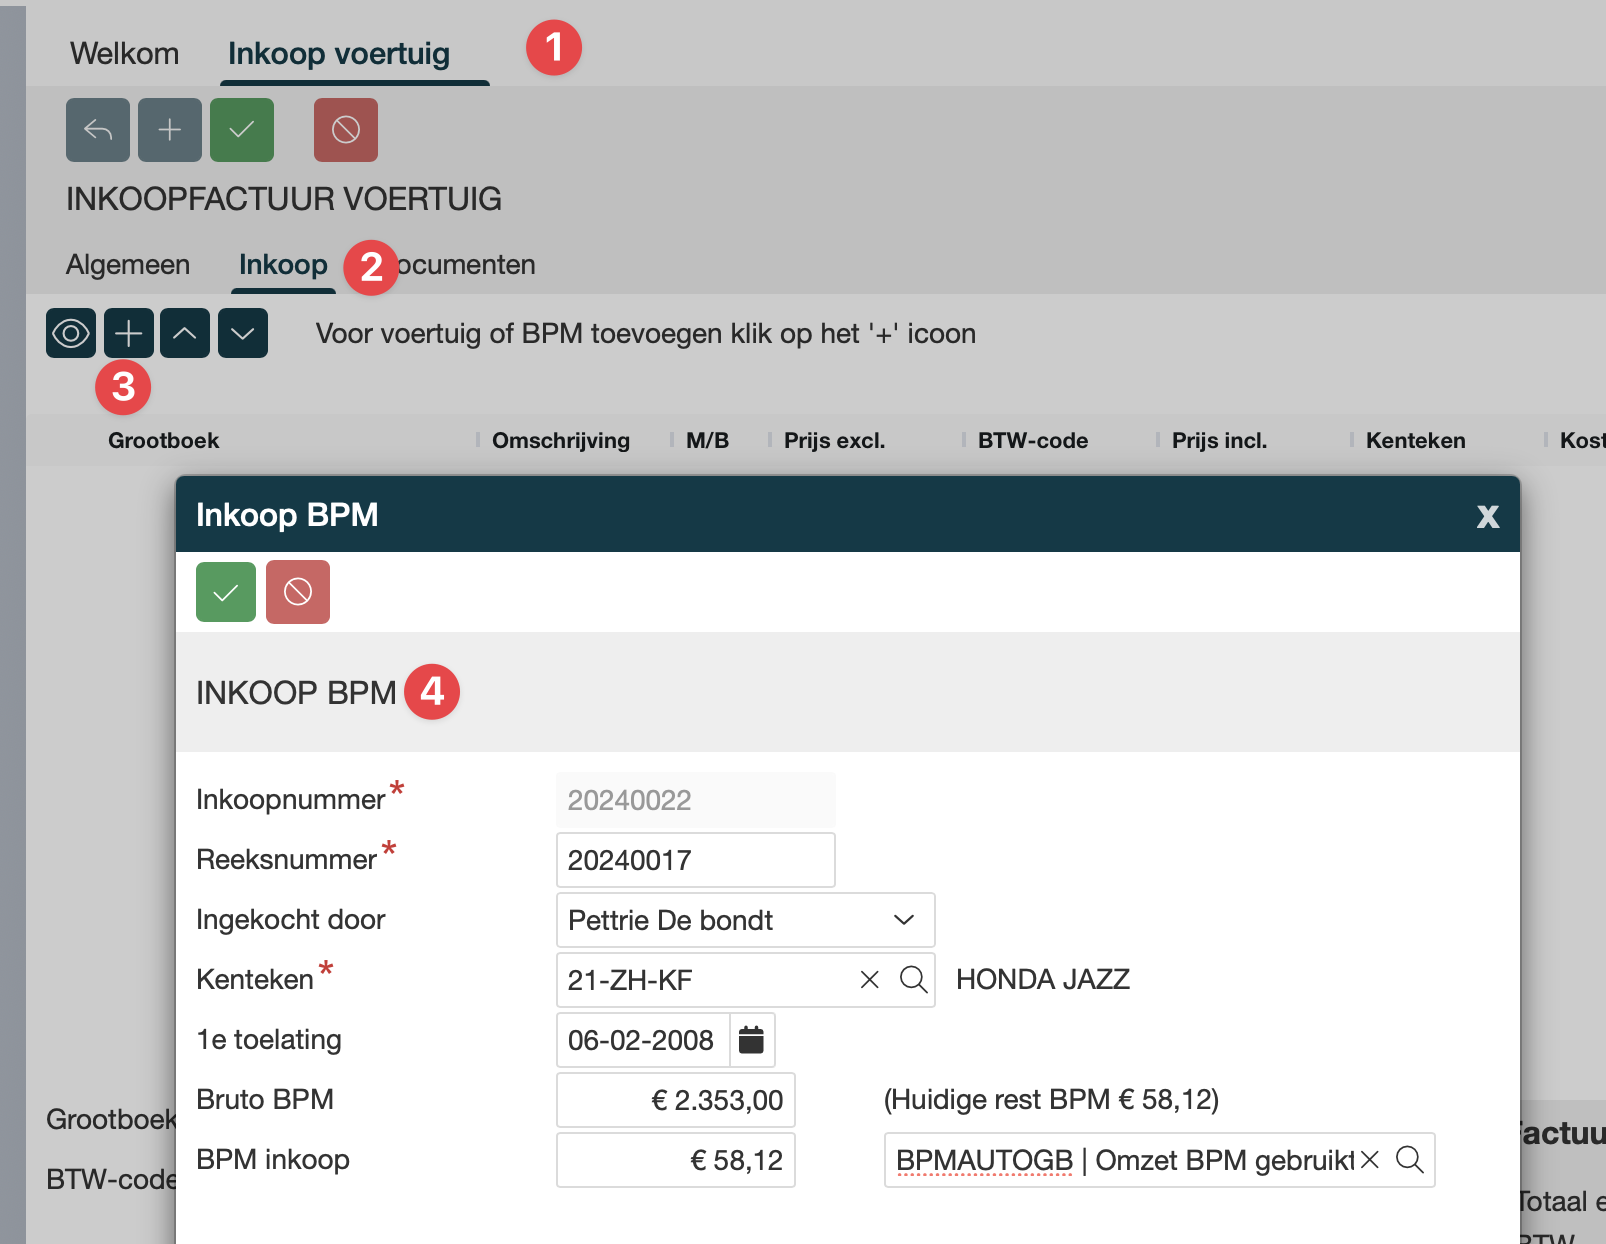The image size is (1606, 1244).
Task: Cancel Inkoop BPM dialog with red button
Action: coord(298,593)
